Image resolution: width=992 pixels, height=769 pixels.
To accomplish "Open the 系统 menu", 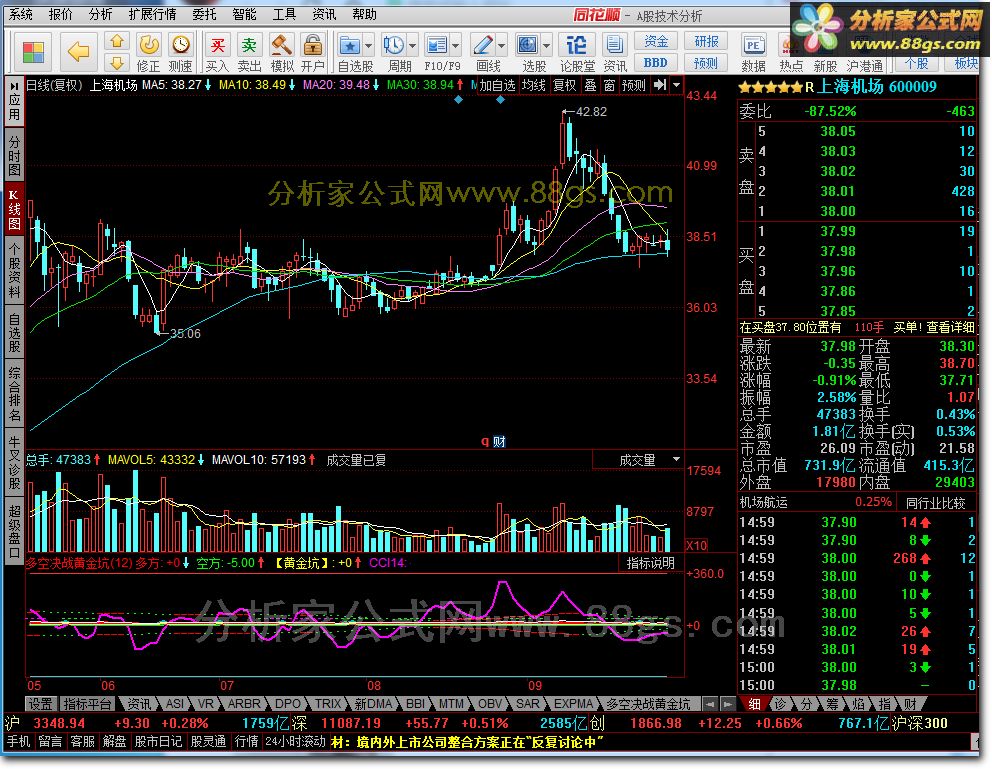I will click(x=20, y=14).
